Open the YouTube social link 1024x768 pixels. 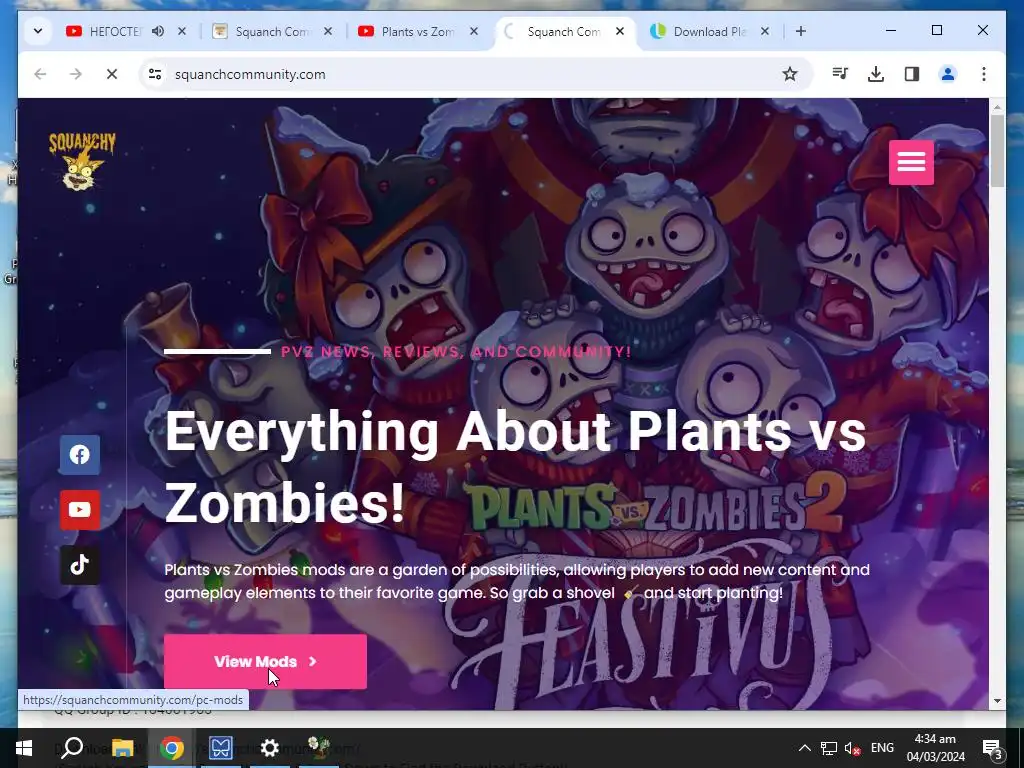point(80,509)
